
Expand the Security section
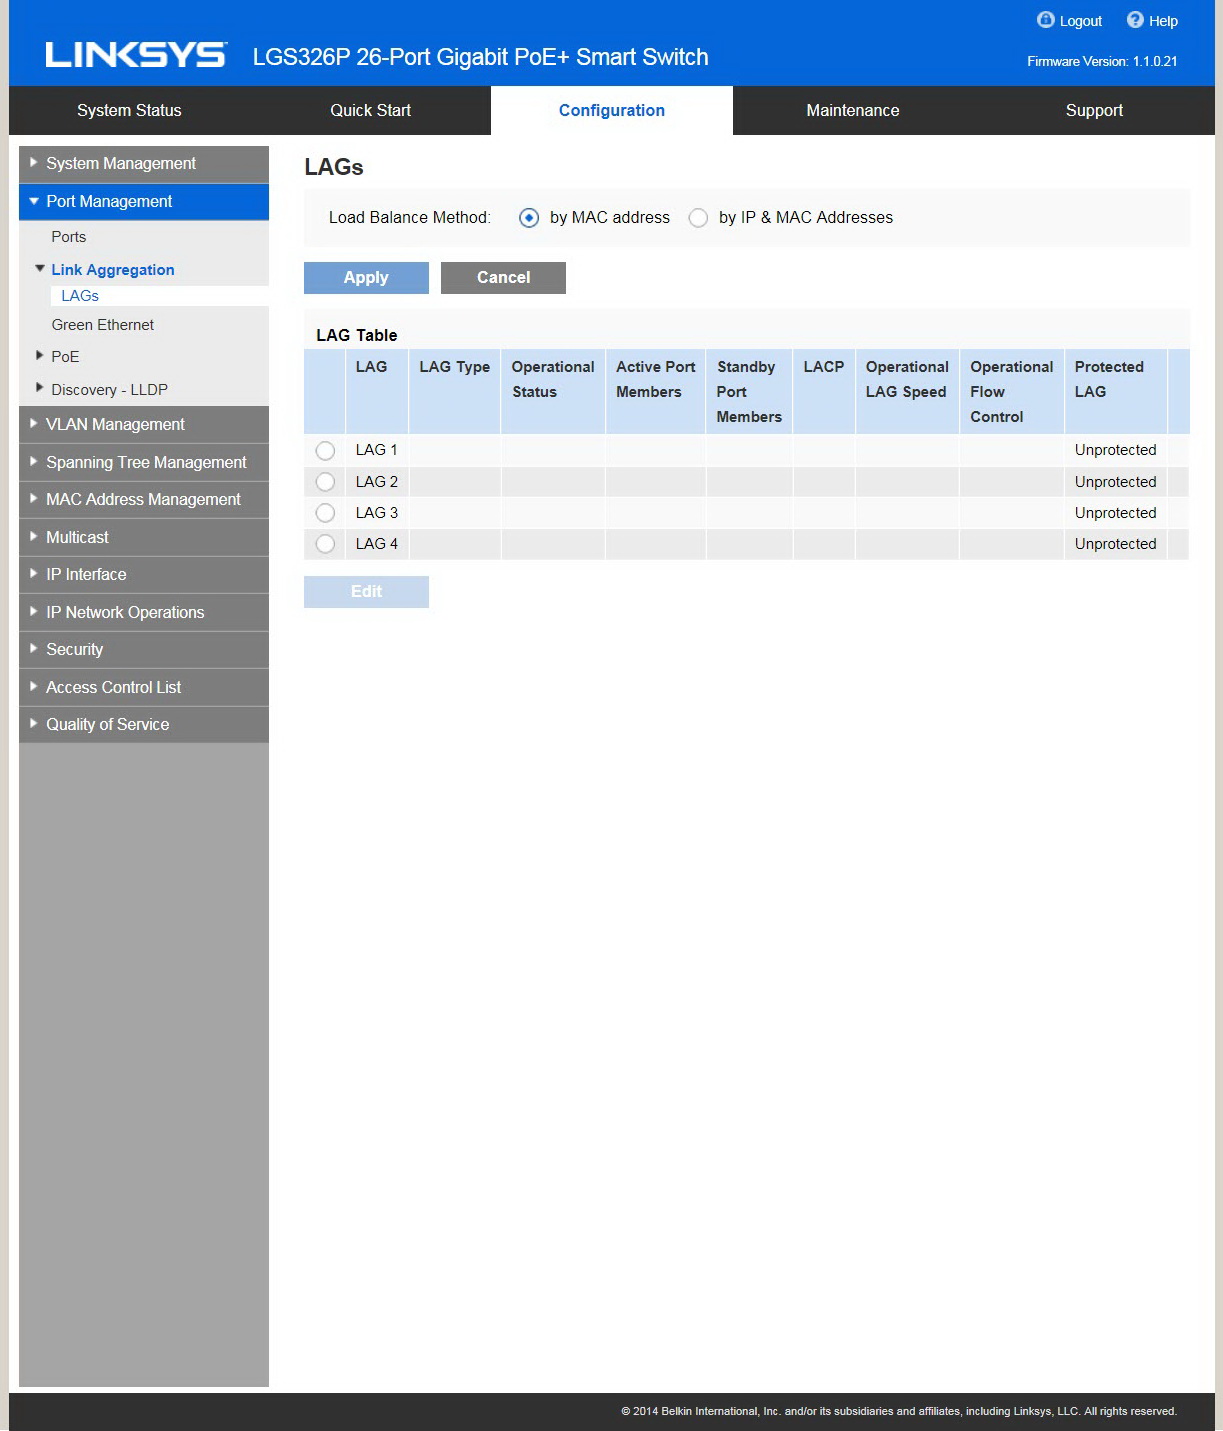(144, 650)
